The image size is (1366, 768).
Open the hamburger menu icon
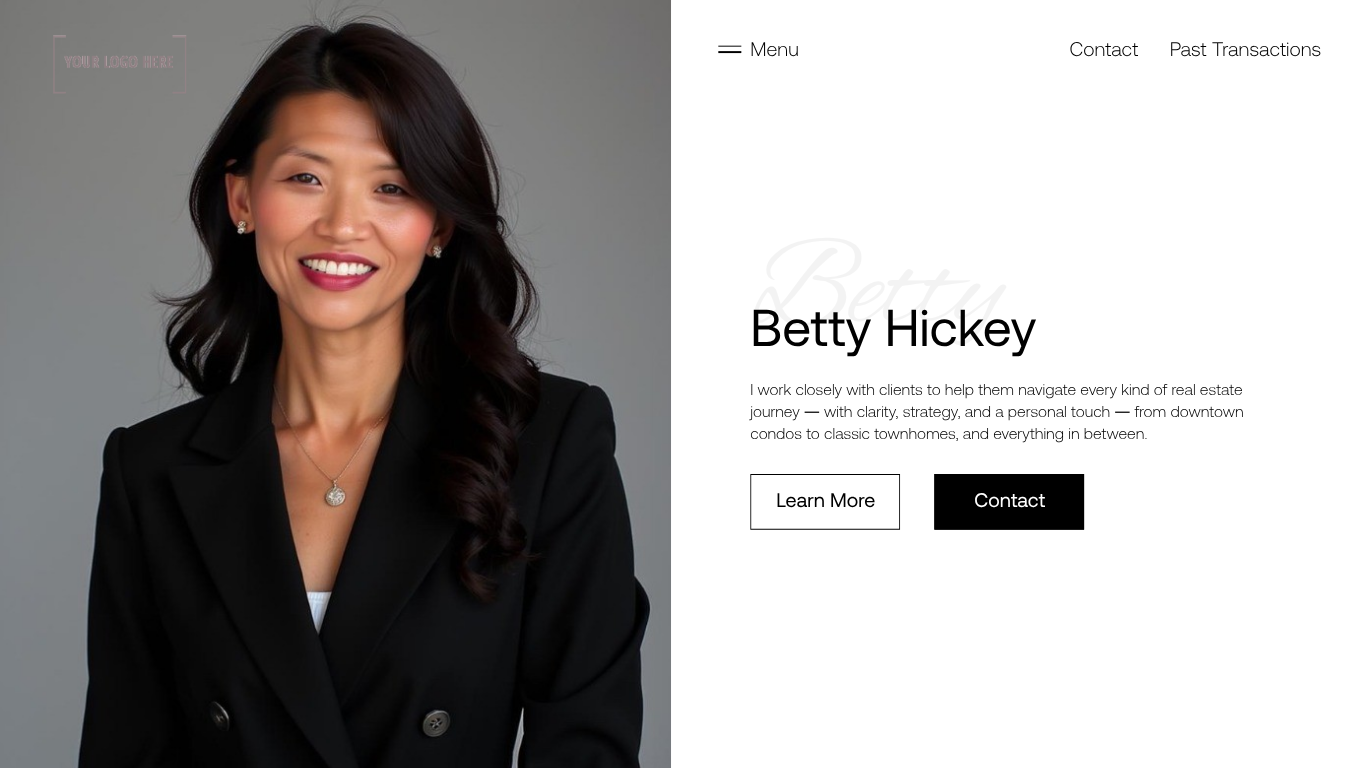(729, 49)
